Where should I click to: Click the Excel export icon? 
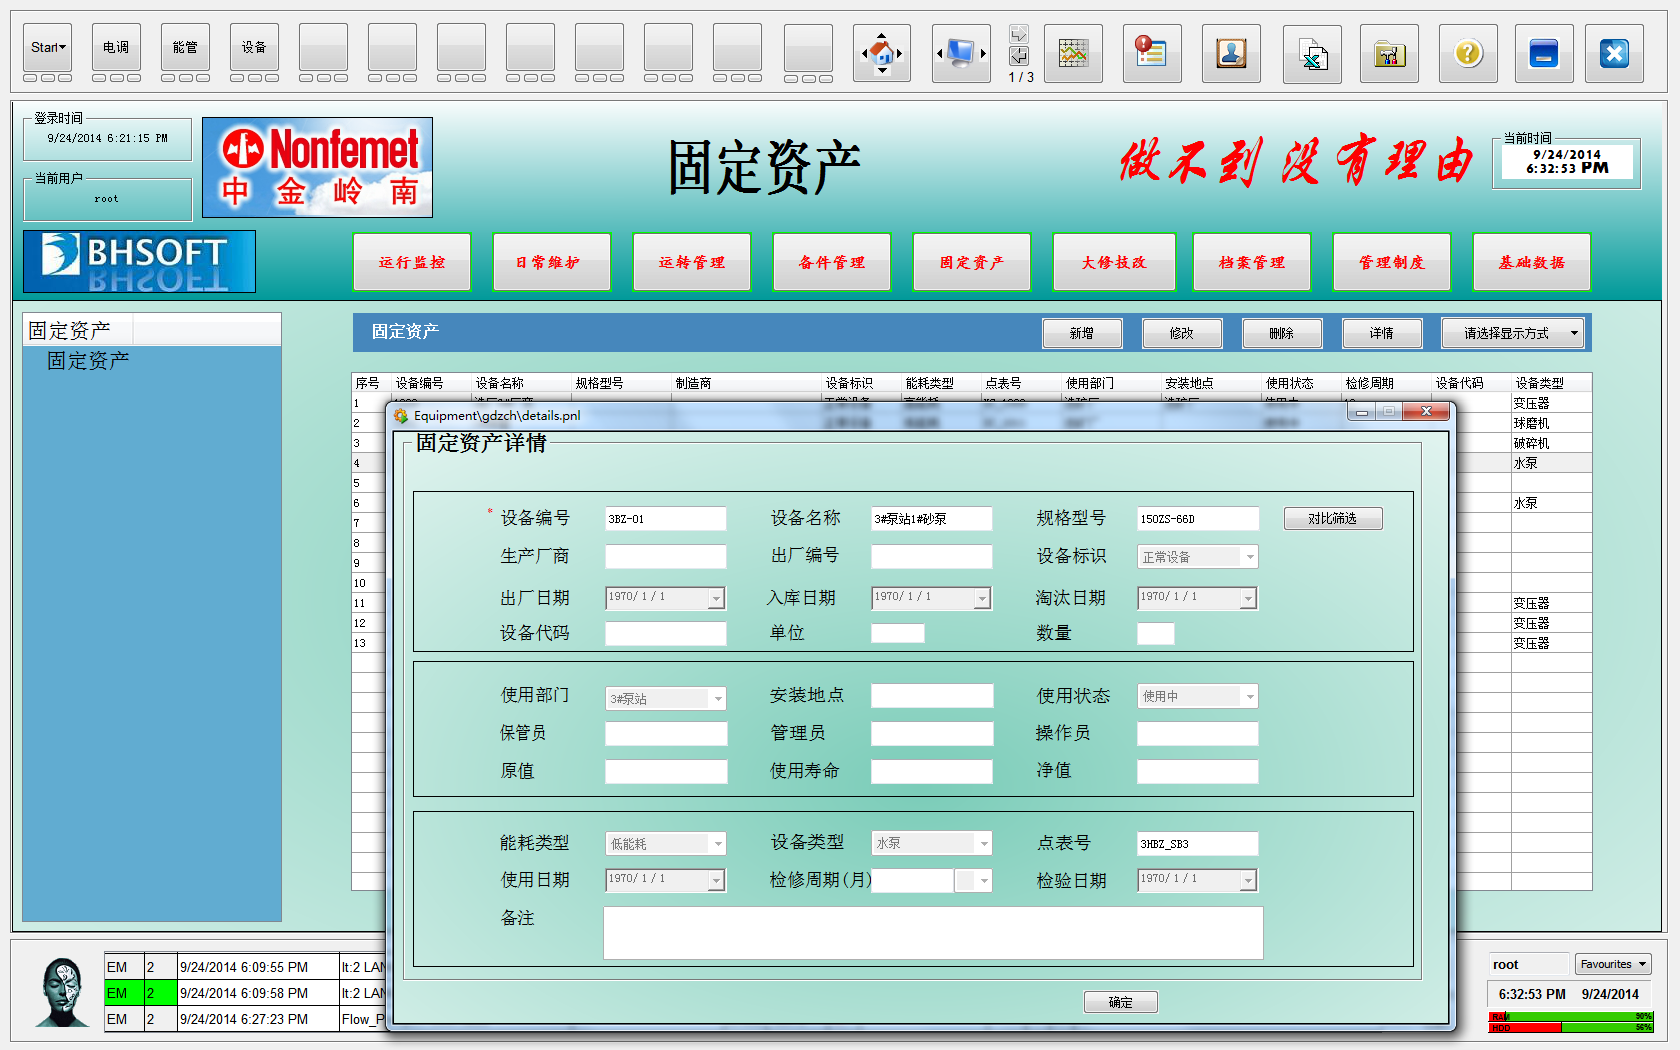click(1312, 53)
